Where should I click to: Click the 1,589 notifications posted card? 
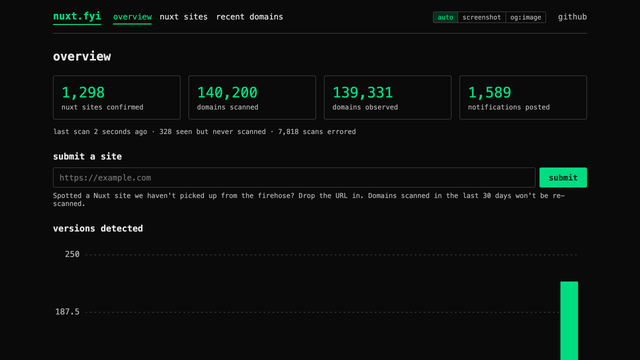pyautogui.click(x=523, y=98)
